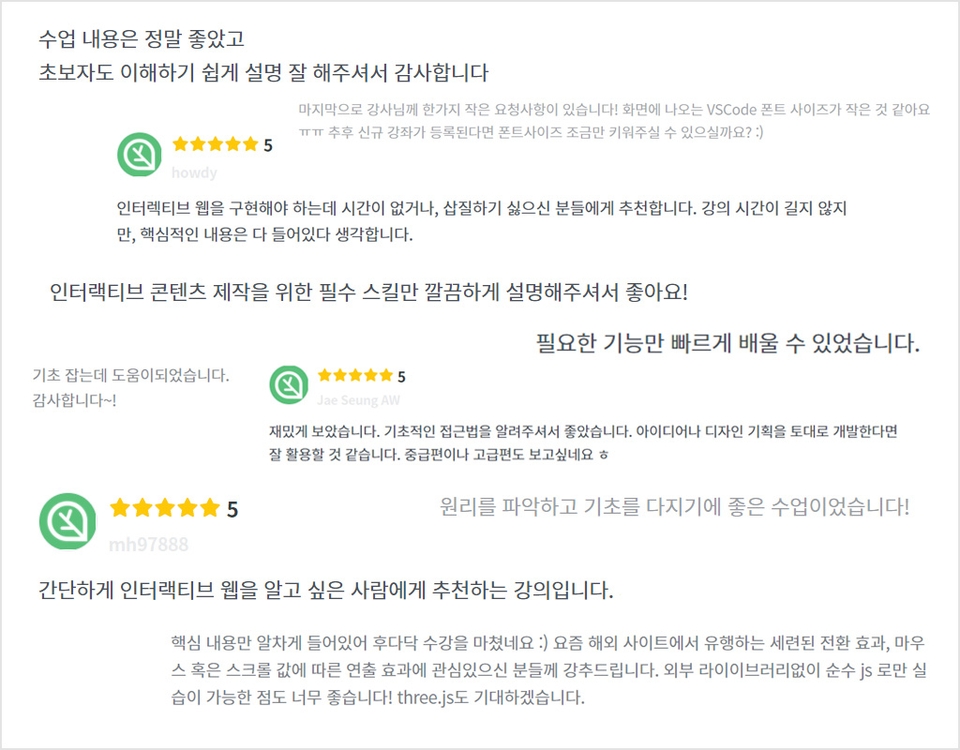
Task: Click the five-star rating beside howdy
Action: (216, 144)
